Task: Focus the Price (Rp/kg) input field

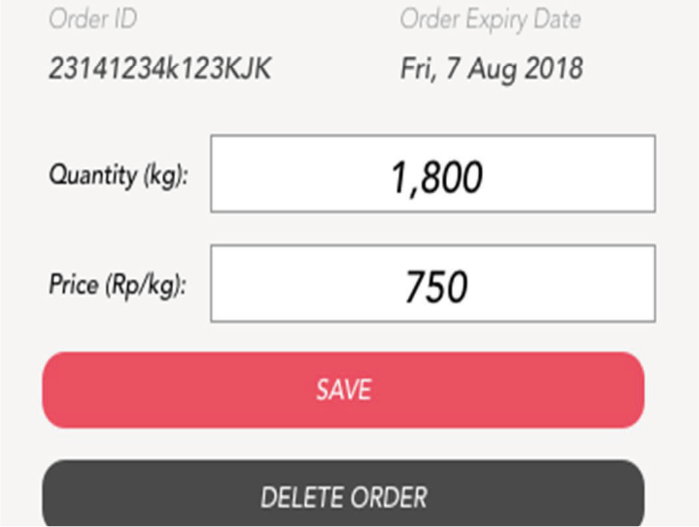Action: tap(432, 284)
